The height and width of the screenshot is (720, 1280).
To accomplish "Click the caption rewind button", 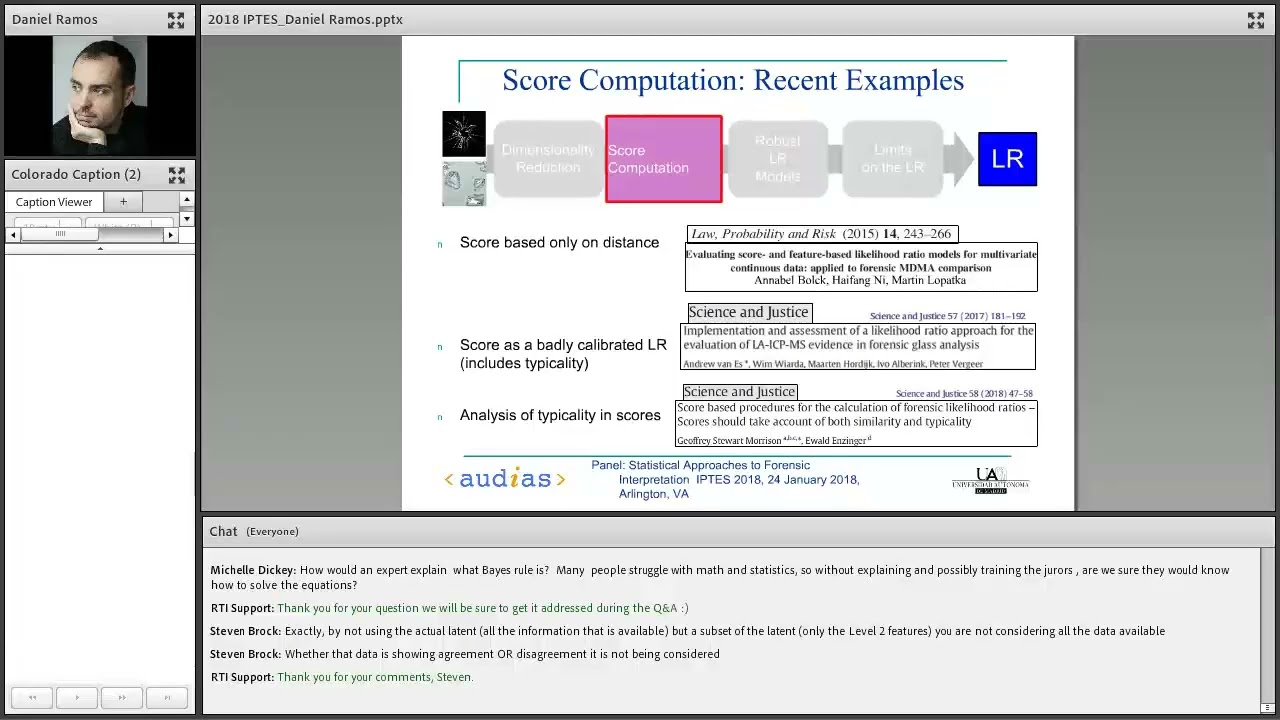I will pyautogui.click(x=32, y=698).
